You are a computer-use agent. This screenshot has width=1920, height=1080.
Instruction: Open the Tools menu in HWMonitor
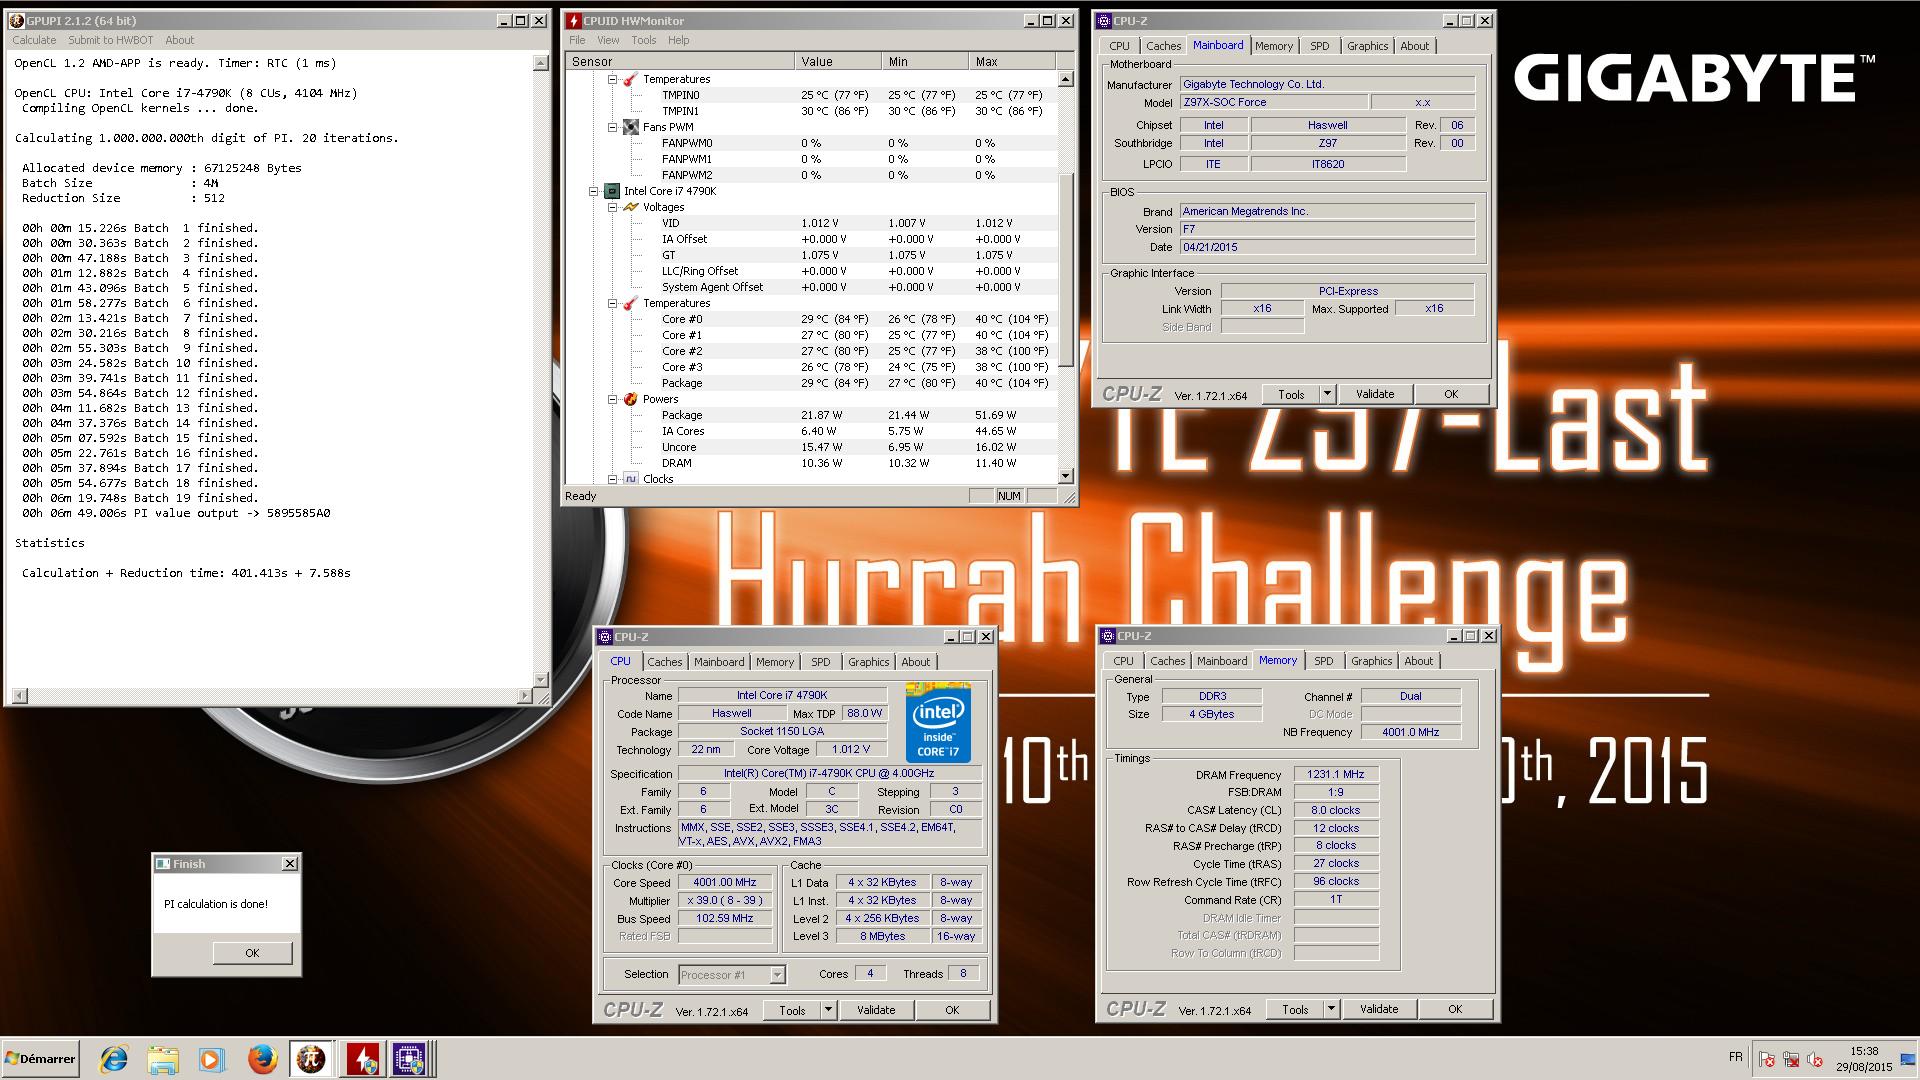[x=644, y=40]
